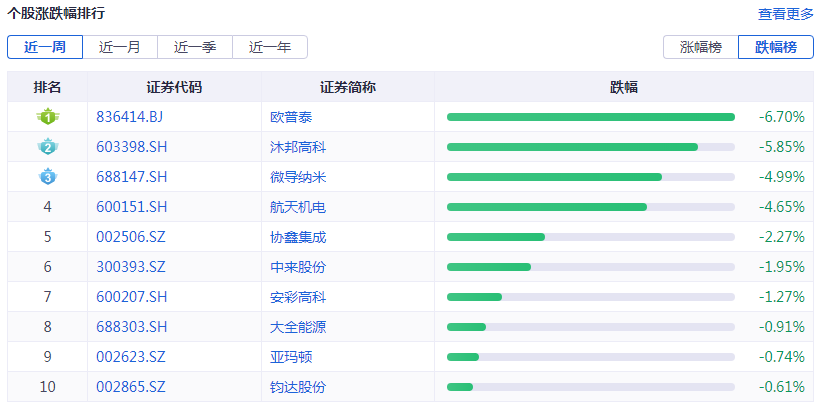Click the 证券代码 column header

174,87
